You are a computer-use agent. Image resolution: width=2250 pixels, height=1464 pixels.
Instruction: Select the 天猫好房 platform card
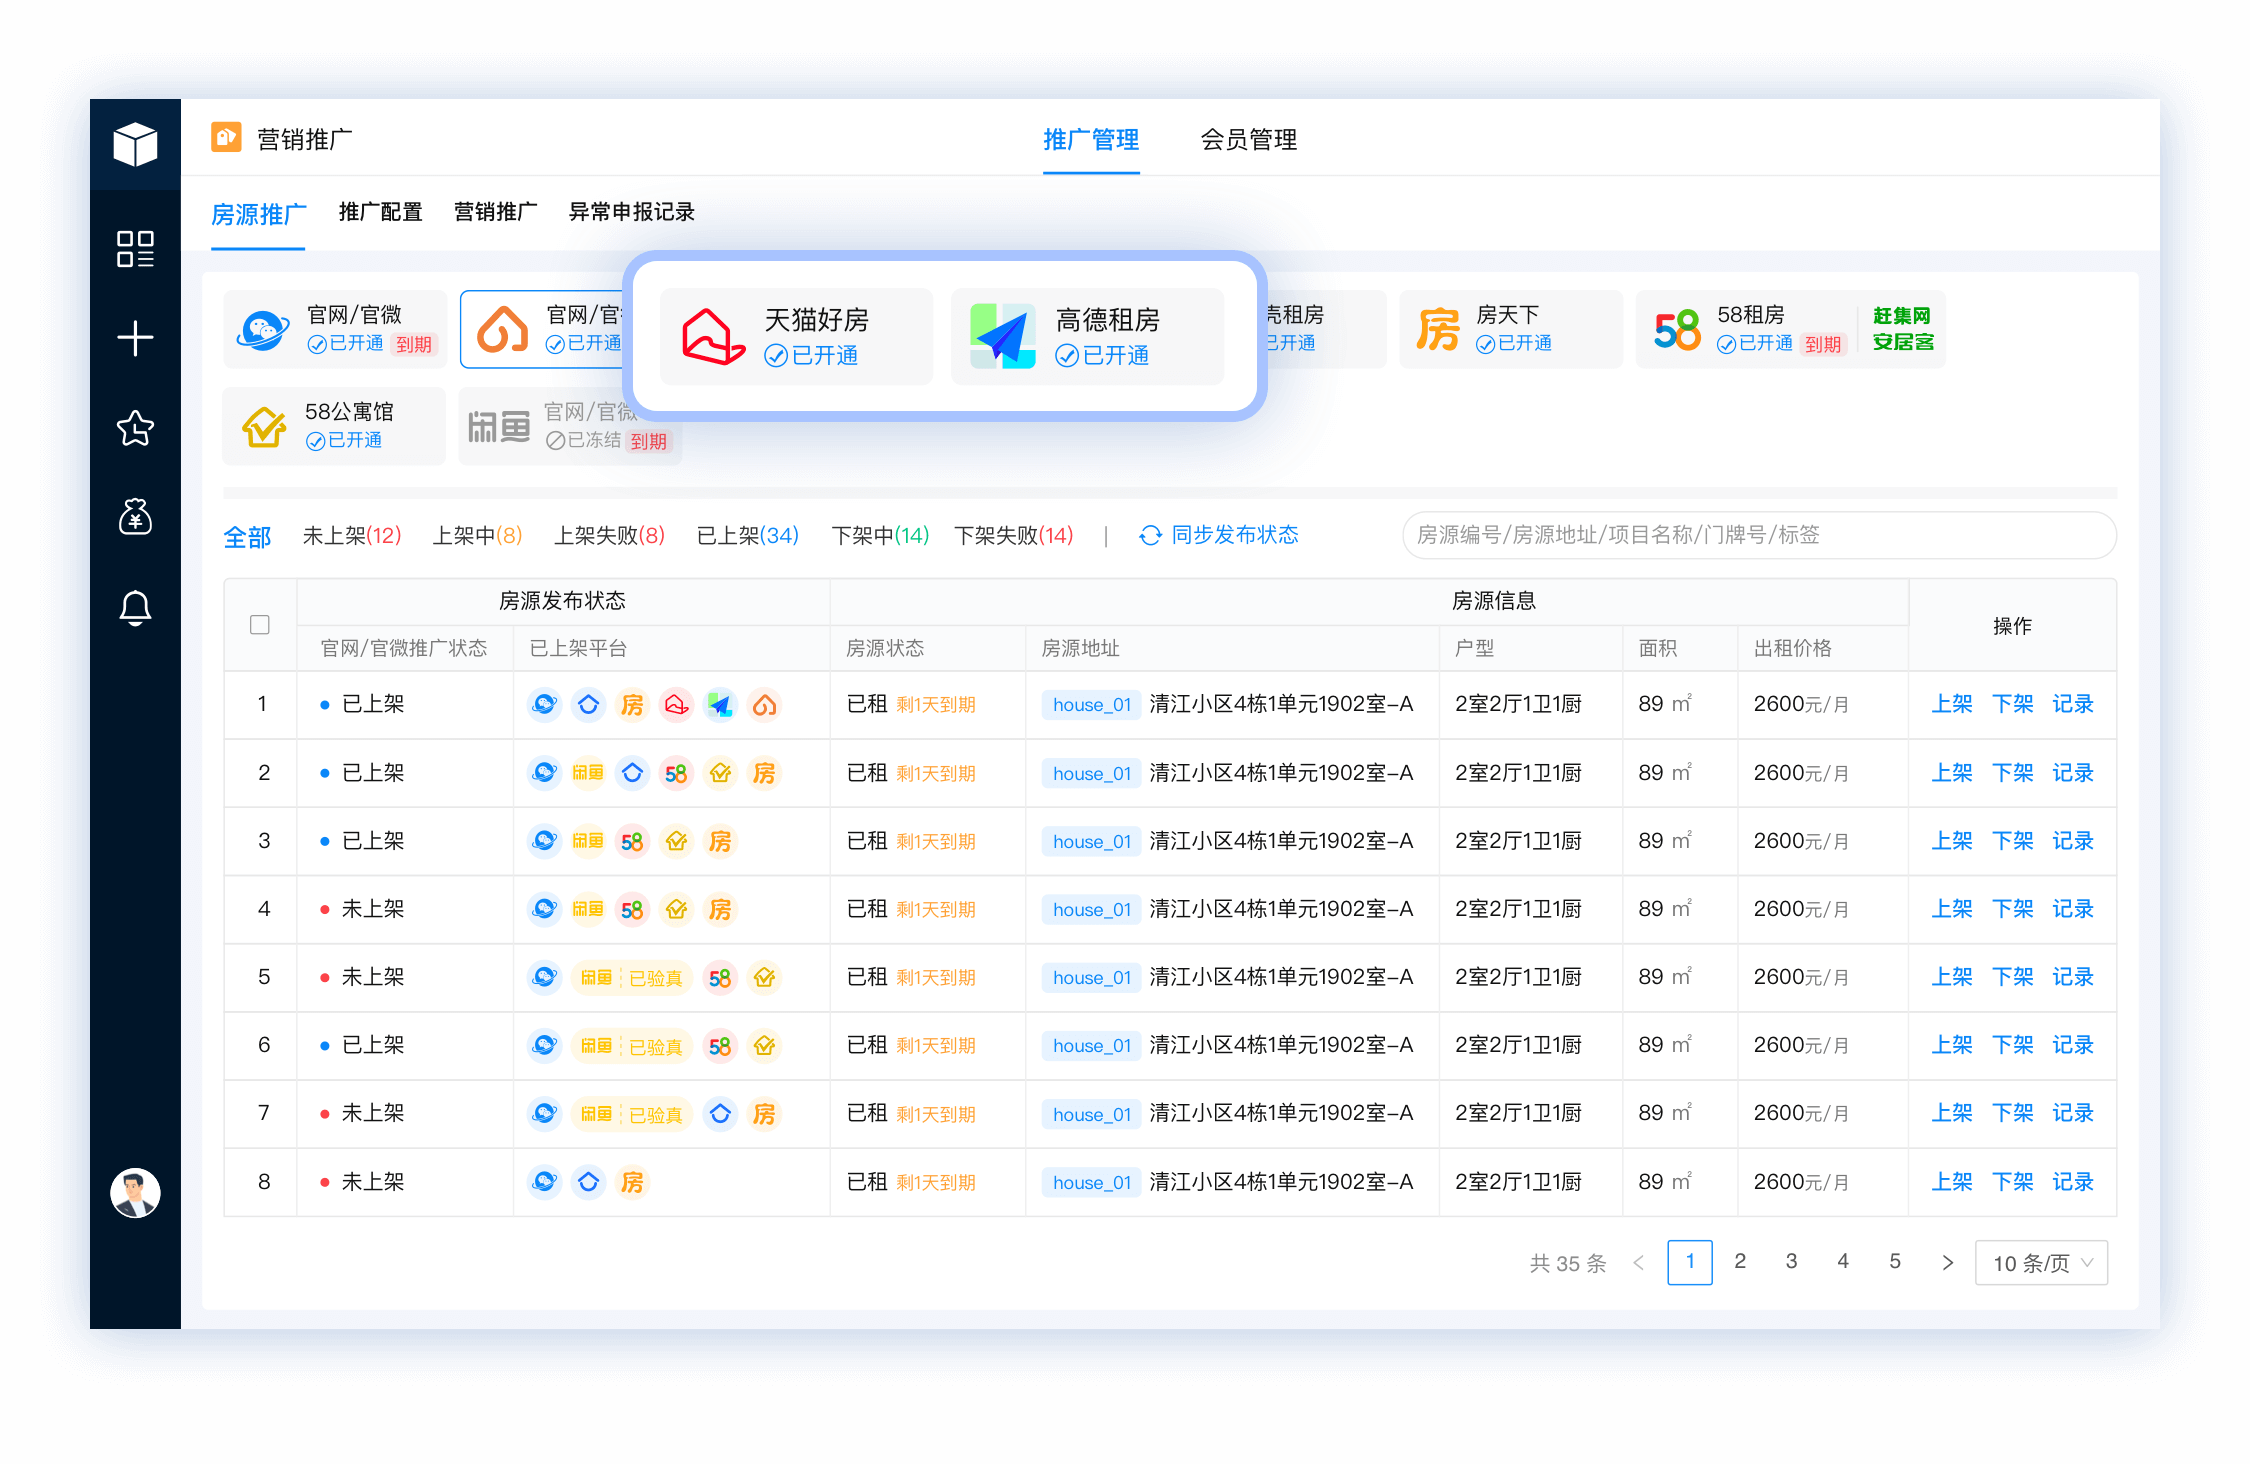tap(796, 337)
